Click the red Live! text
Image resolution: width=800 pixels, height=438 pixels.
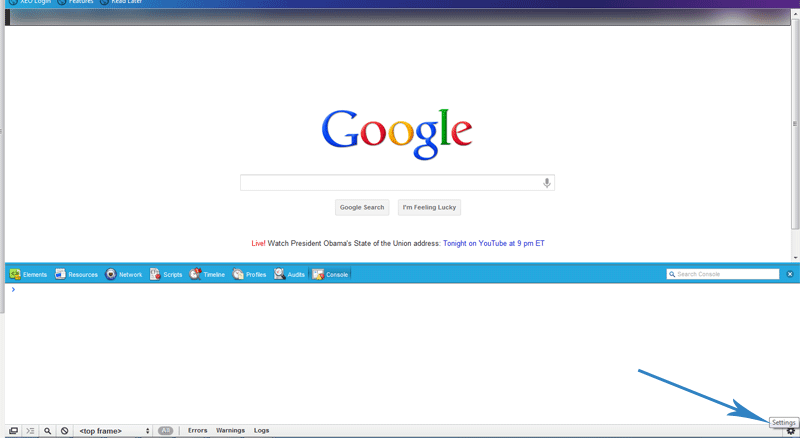tap(258, 244)
